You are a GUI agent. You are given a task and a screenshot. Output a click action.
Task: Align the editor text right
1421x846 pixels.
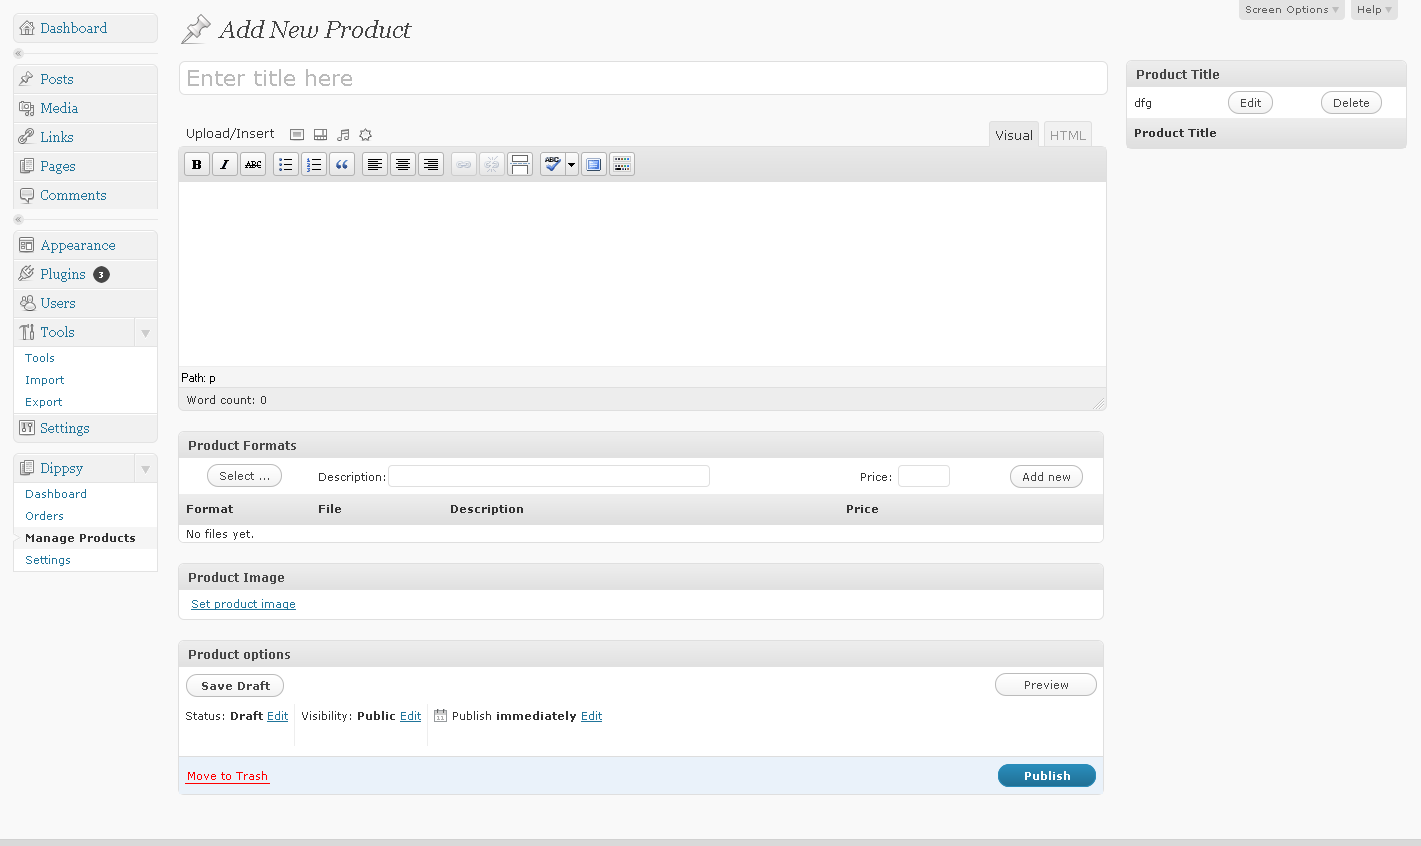431,165
